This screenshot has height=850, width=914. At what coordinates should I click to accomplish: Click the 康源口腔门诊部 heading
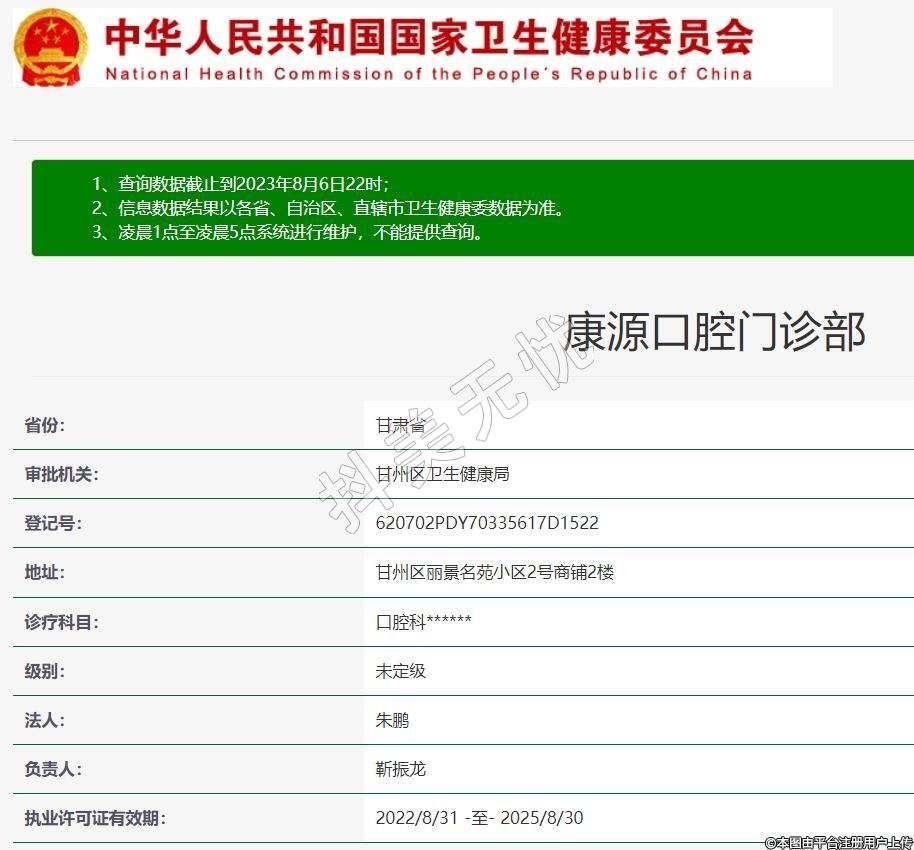[x=714, y=332]
